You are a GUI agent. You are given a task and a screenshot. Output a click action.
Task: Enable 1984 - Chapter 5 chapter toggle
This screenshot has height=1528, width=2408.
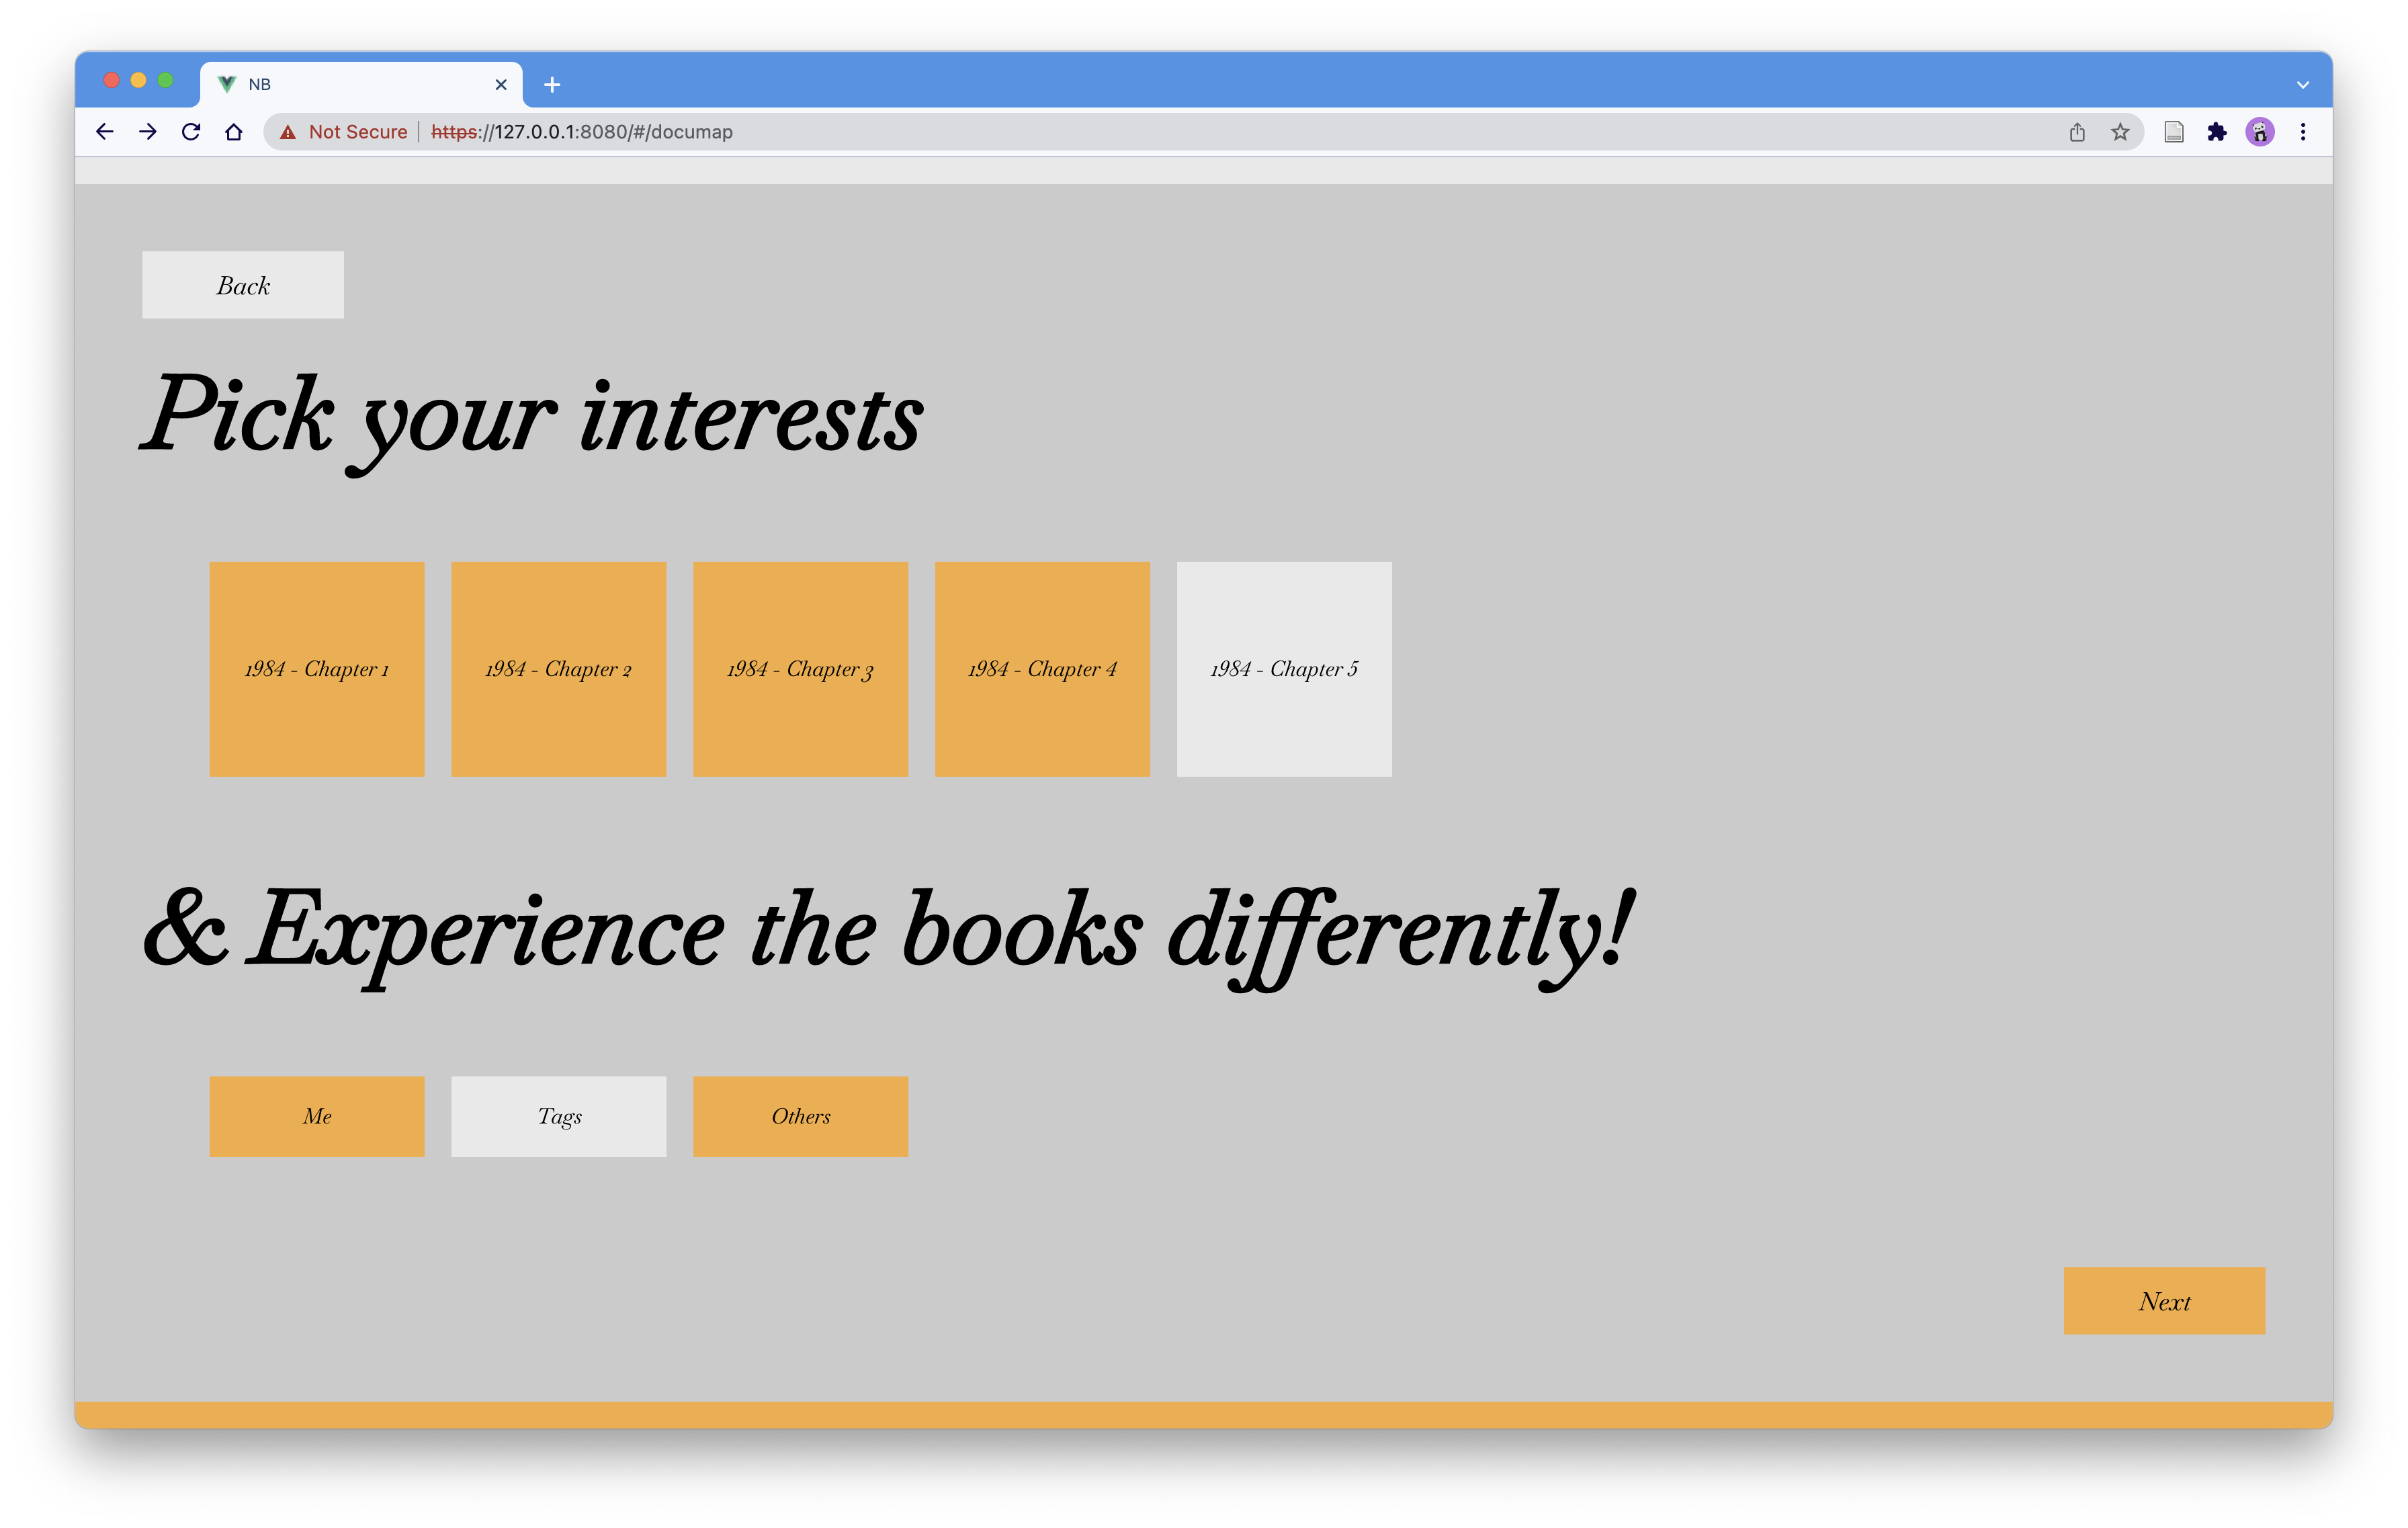tap(1283, 669)
